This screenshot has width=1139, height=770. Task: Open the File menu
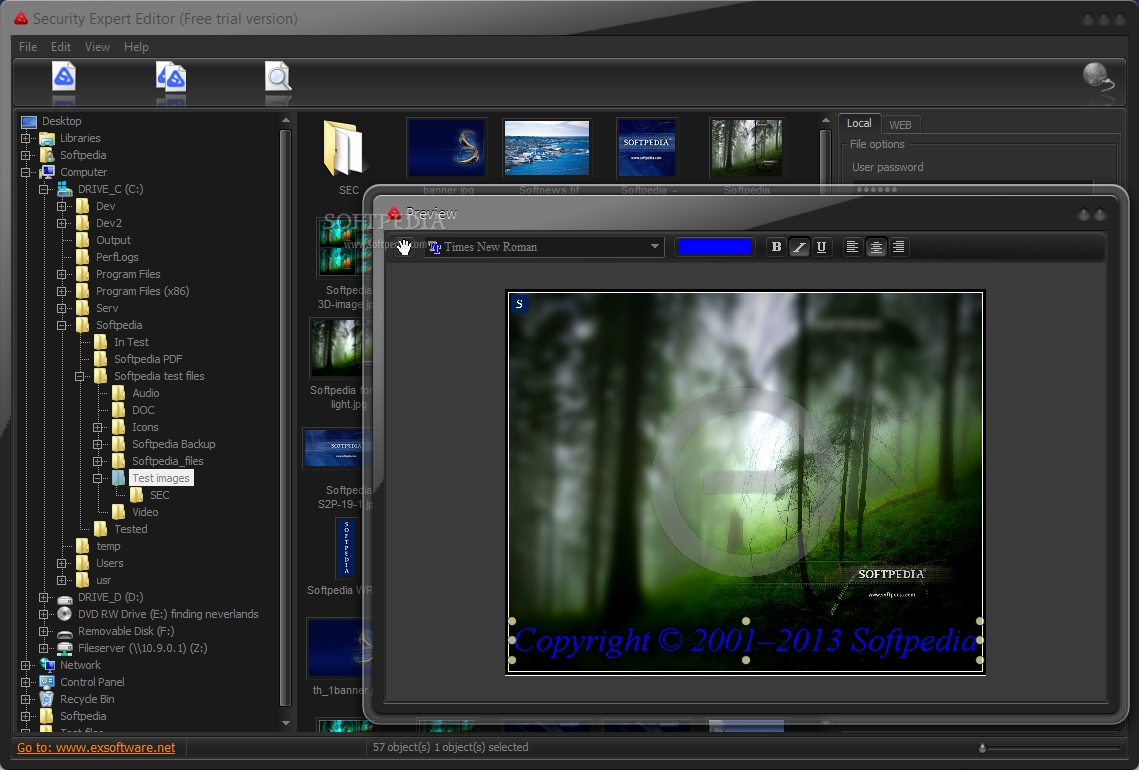click(28, 46)
